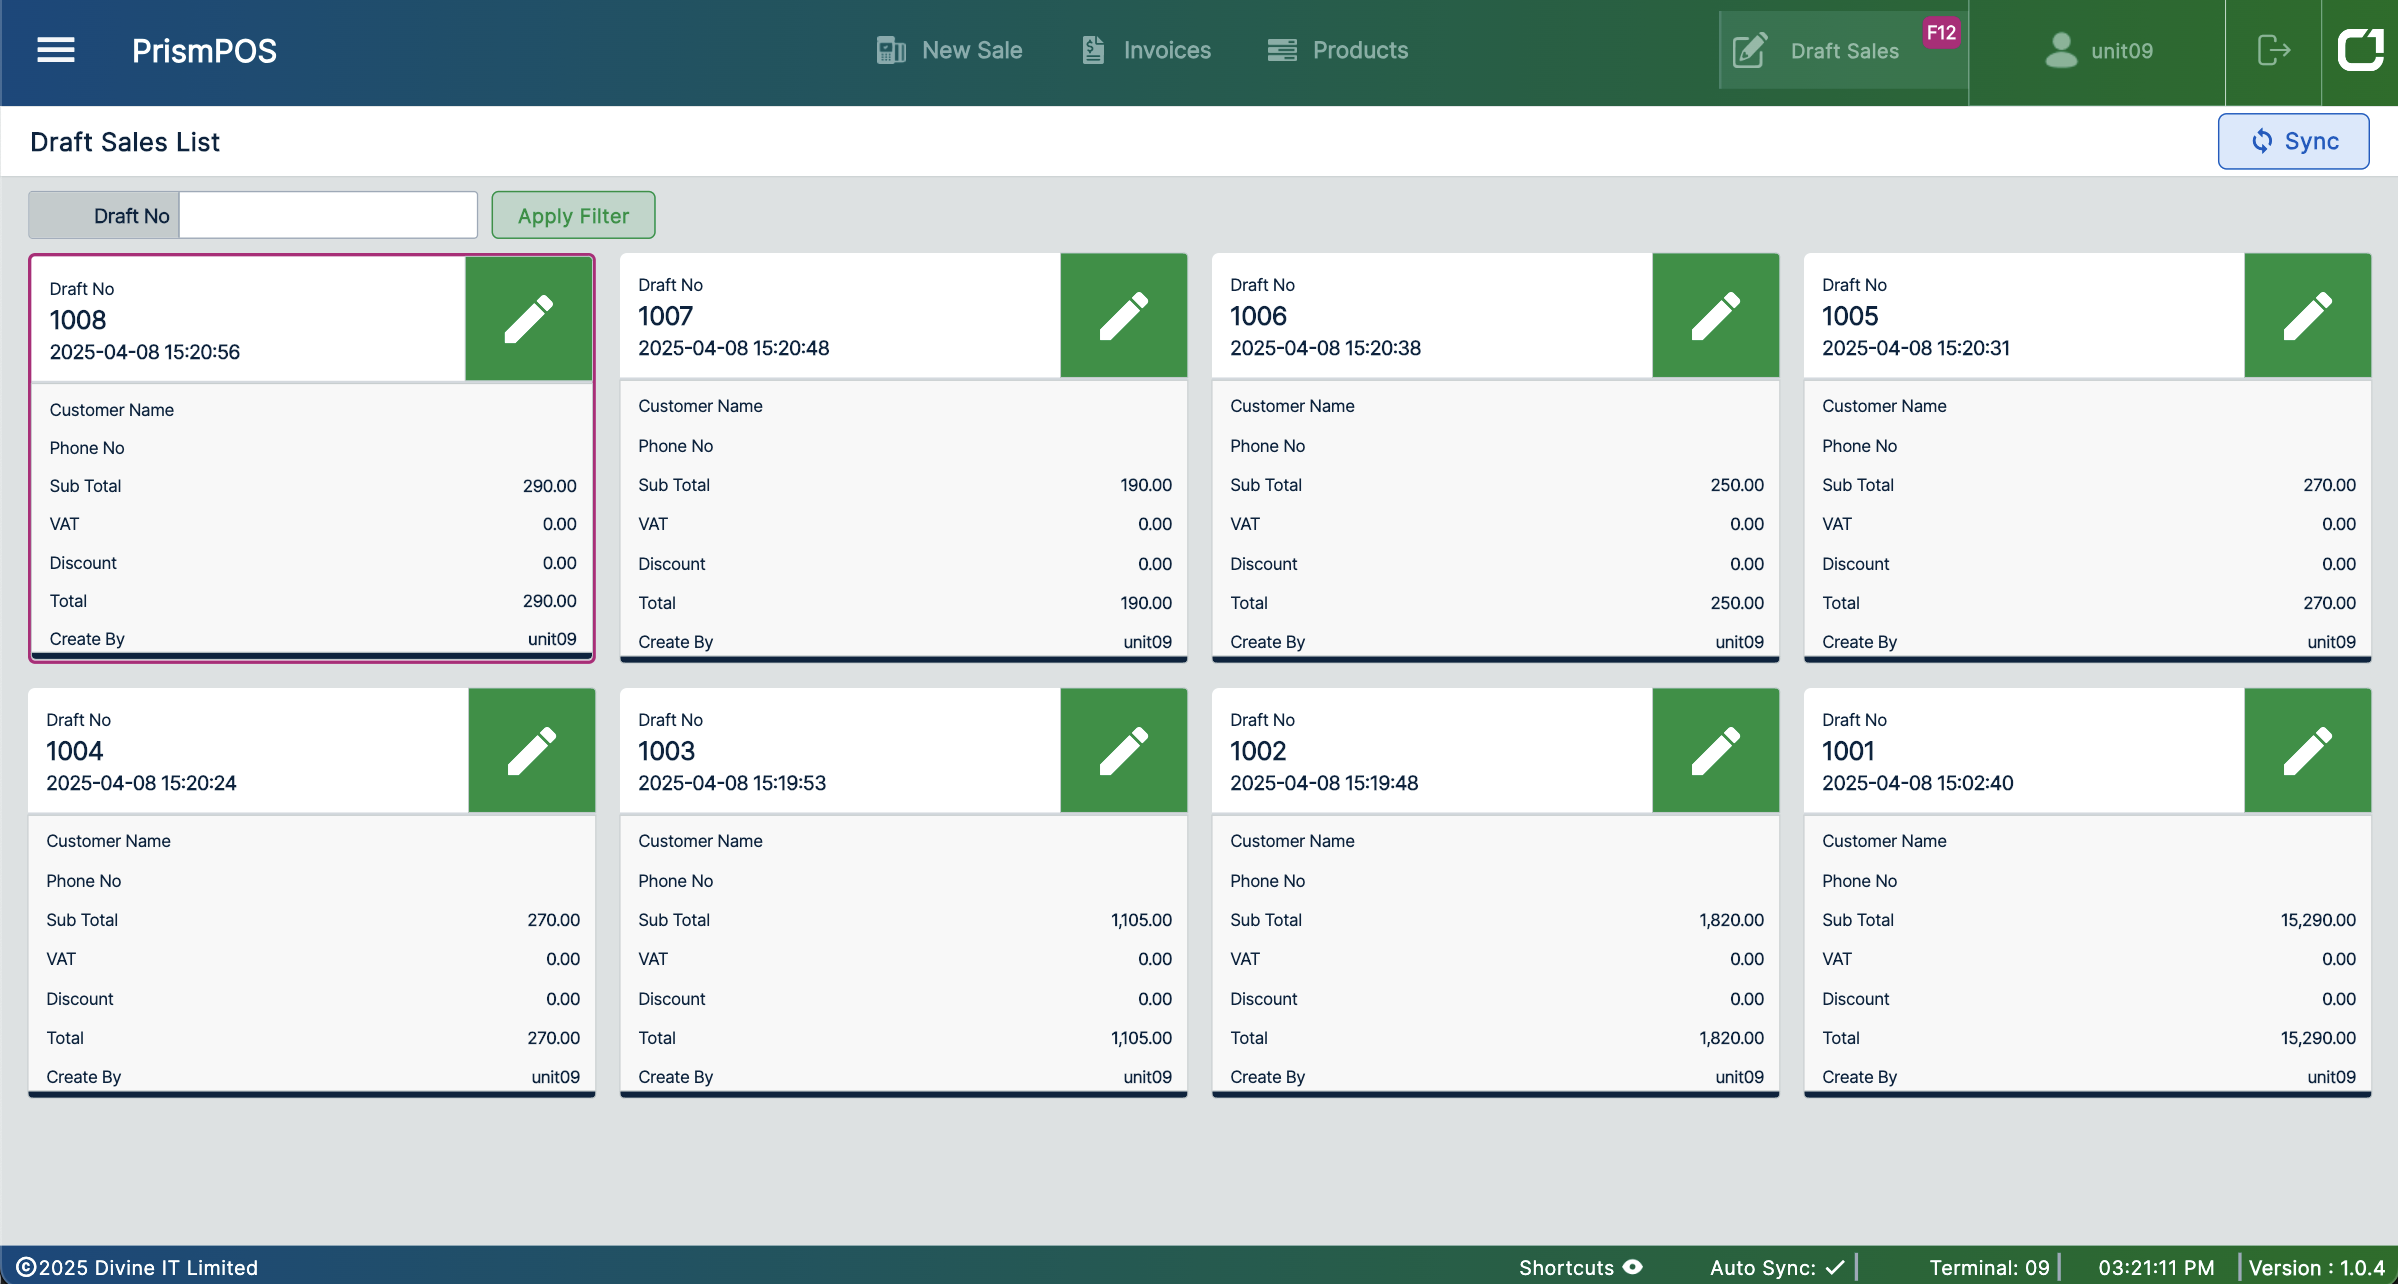Open draft 1006 via edit pencil

pos(1715,316)
